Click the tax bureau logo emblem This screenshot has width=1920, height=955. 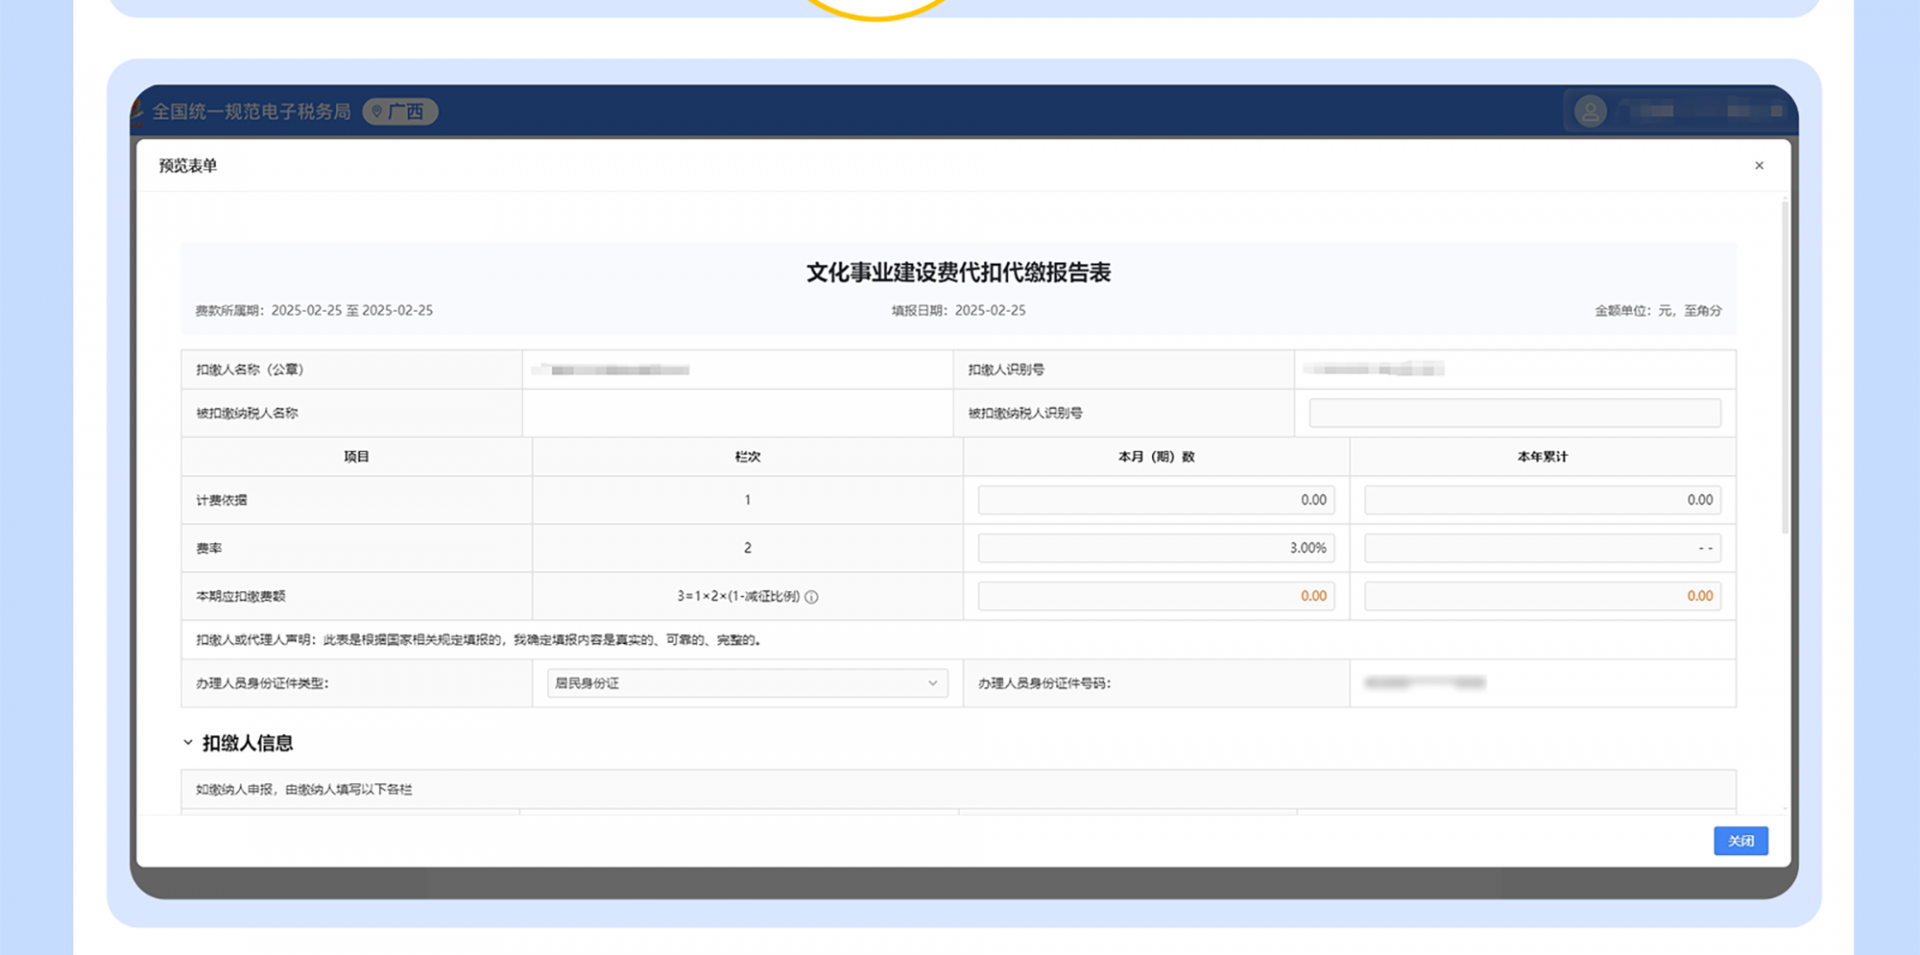point(138,110)
